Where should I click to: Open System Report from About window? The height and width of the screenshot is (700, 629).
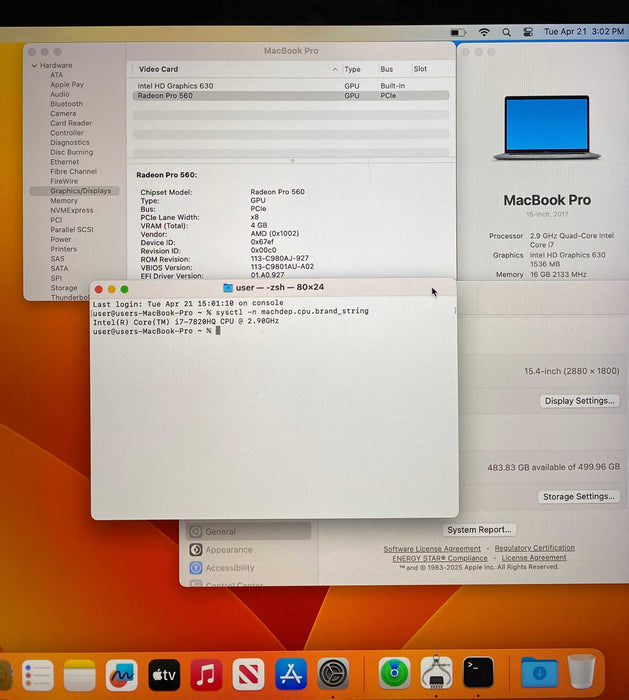pos(479,529)
